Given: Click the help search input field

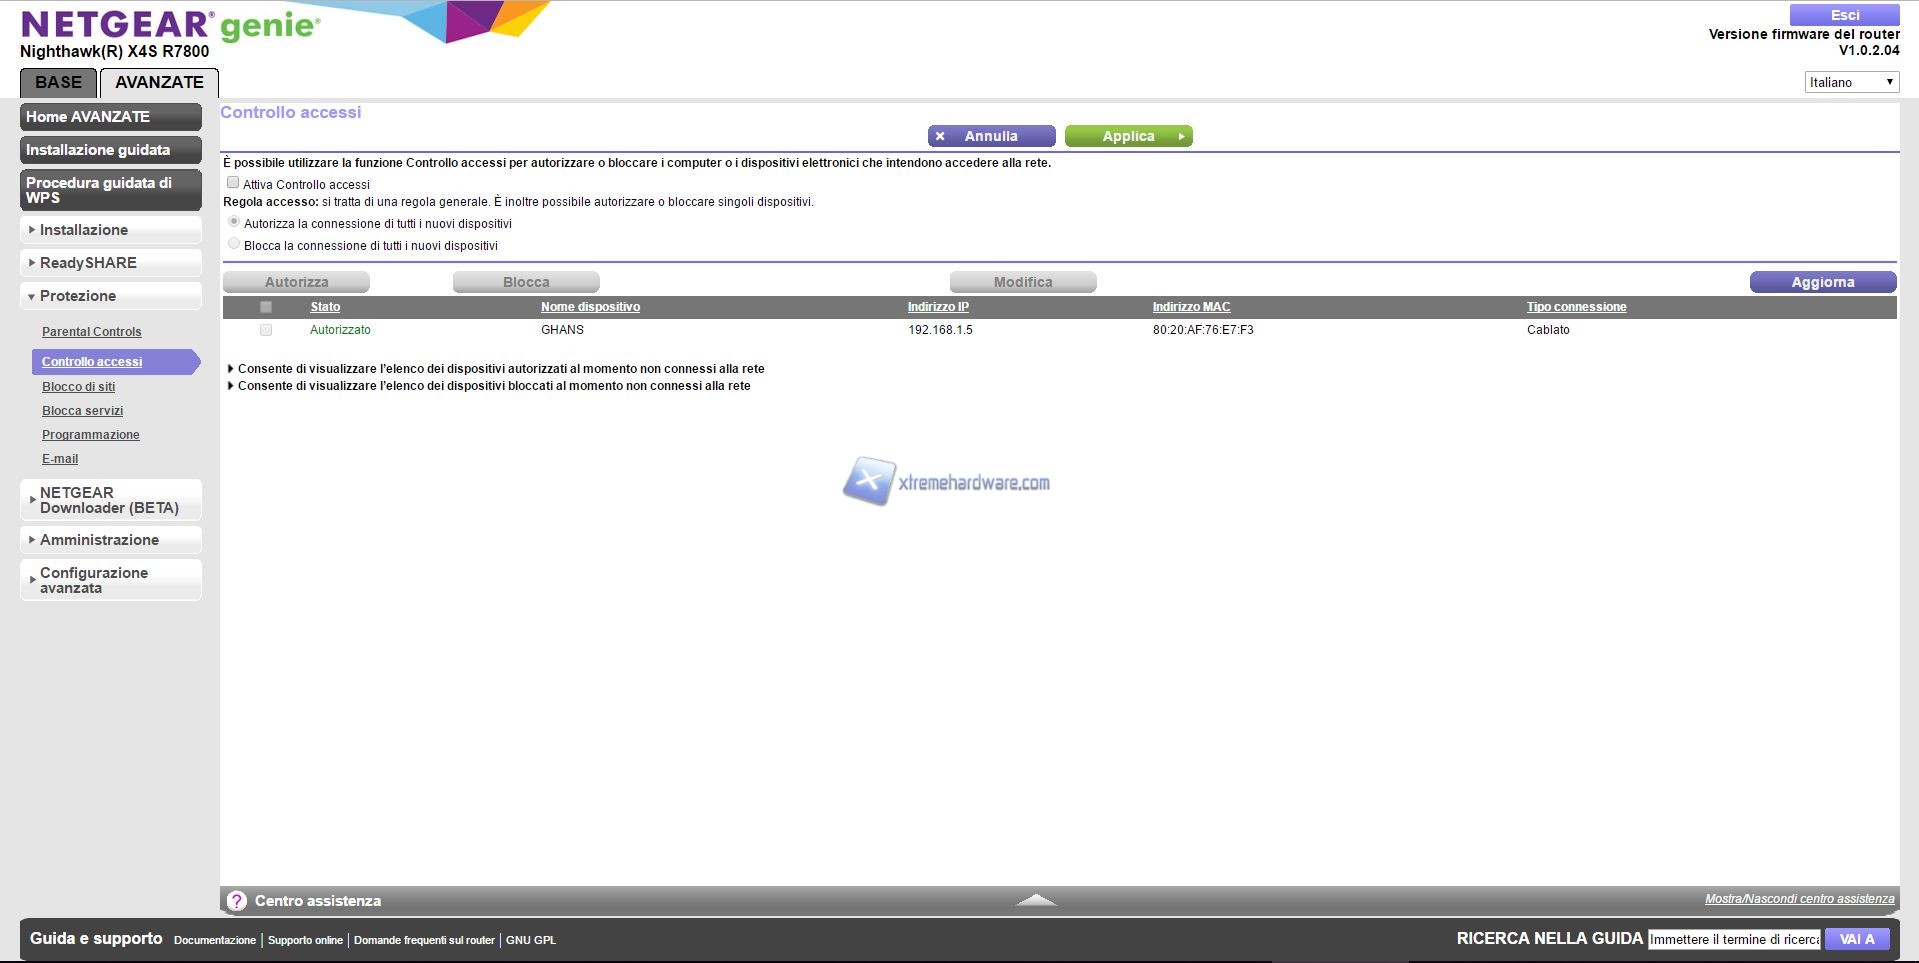Looking at the screenshot, I should [1734, 939].
